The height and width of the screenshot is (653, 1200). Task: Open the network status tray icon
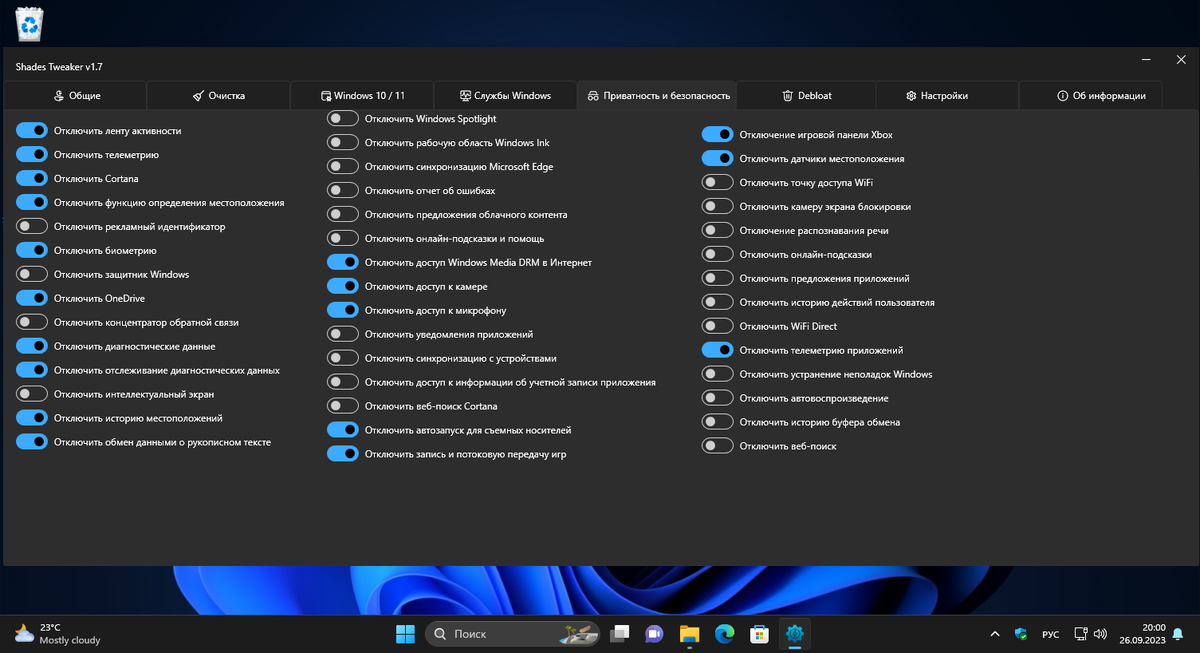[x=1080, y=634]
